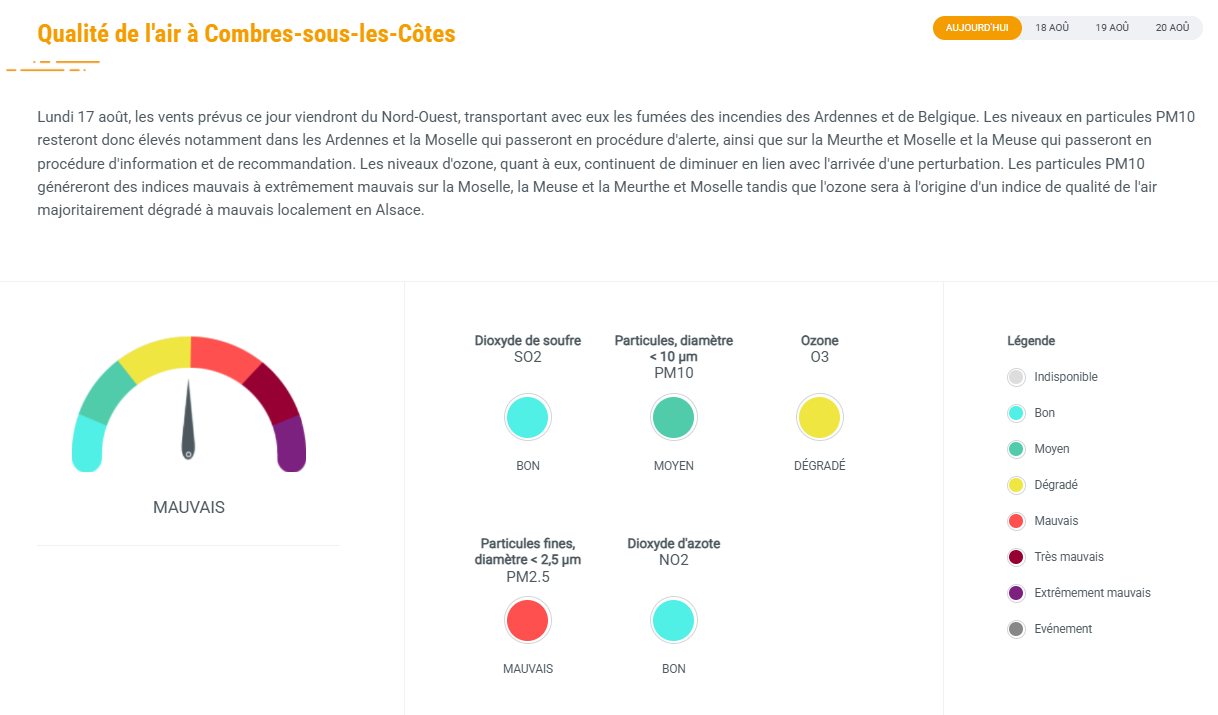Click the Extrêmement mauvais purple swatch

pos(1016,593)
